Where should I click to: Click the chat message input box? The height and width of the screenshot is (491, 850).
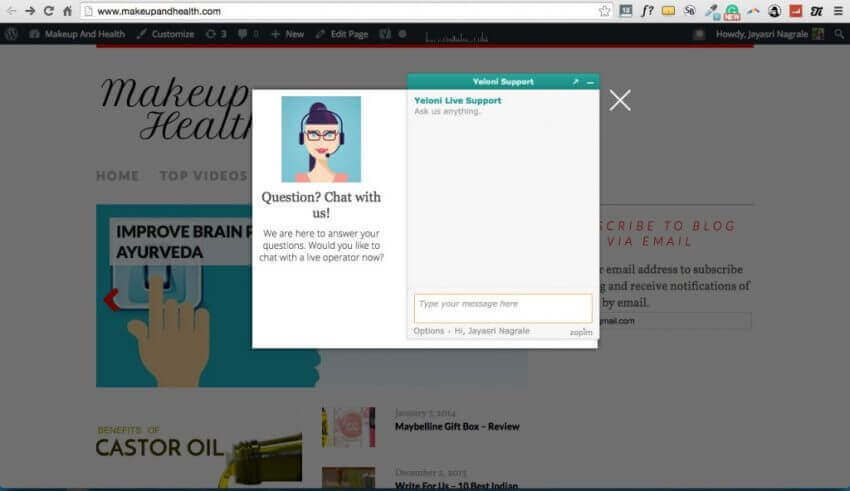[503, 308]
